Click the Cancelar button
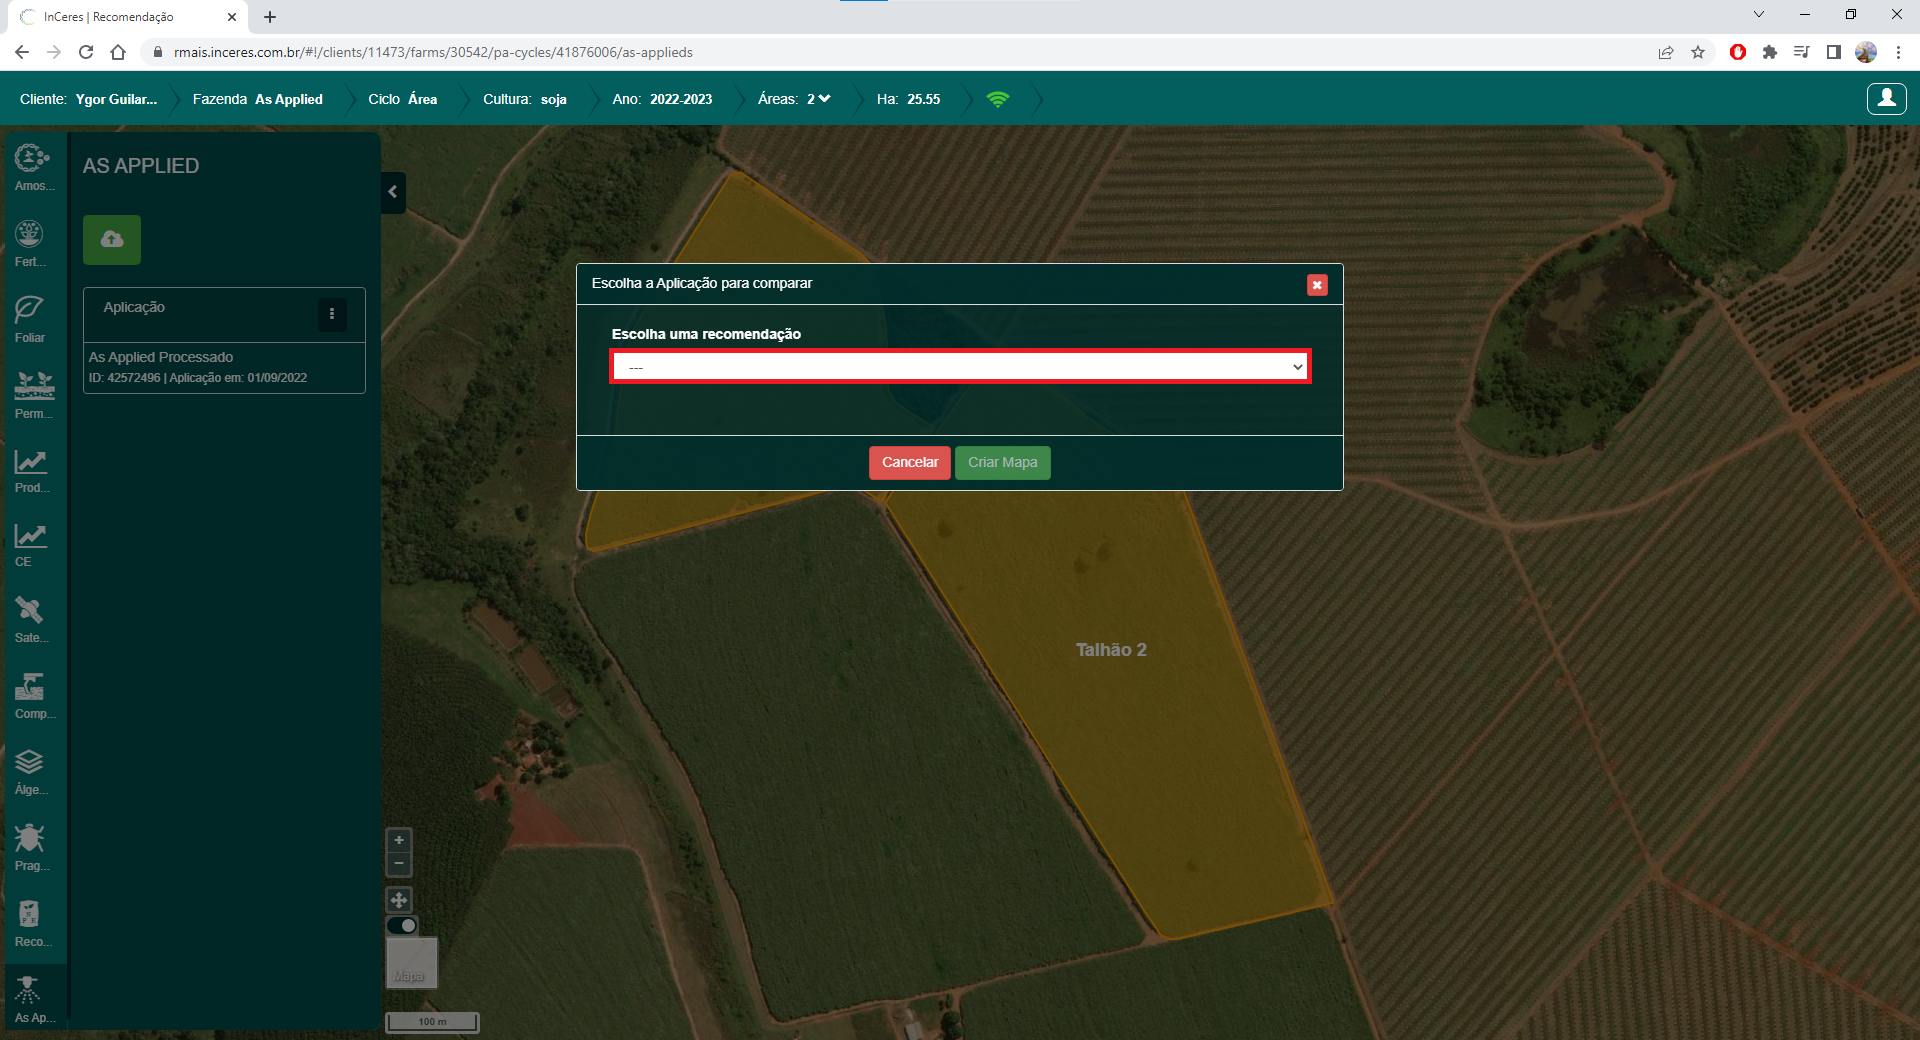The image size is (1920, 1040). click(x=910, y=463)
